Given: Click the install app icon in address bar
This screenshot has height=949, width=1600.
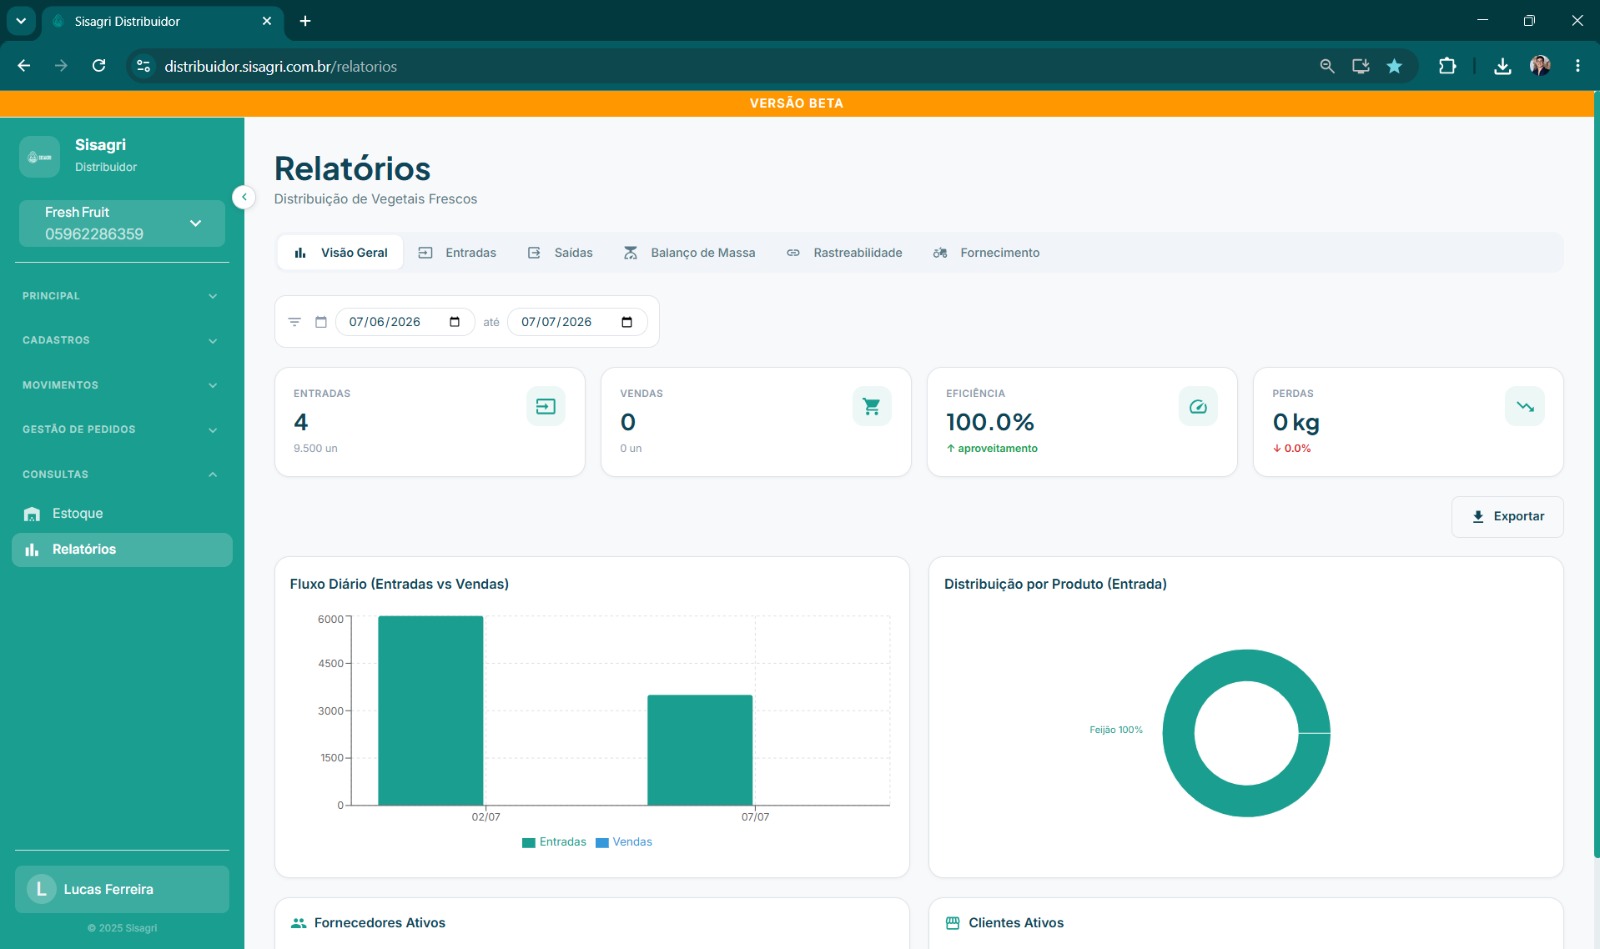Looking at the screenshot, I should click(1361, 66).
